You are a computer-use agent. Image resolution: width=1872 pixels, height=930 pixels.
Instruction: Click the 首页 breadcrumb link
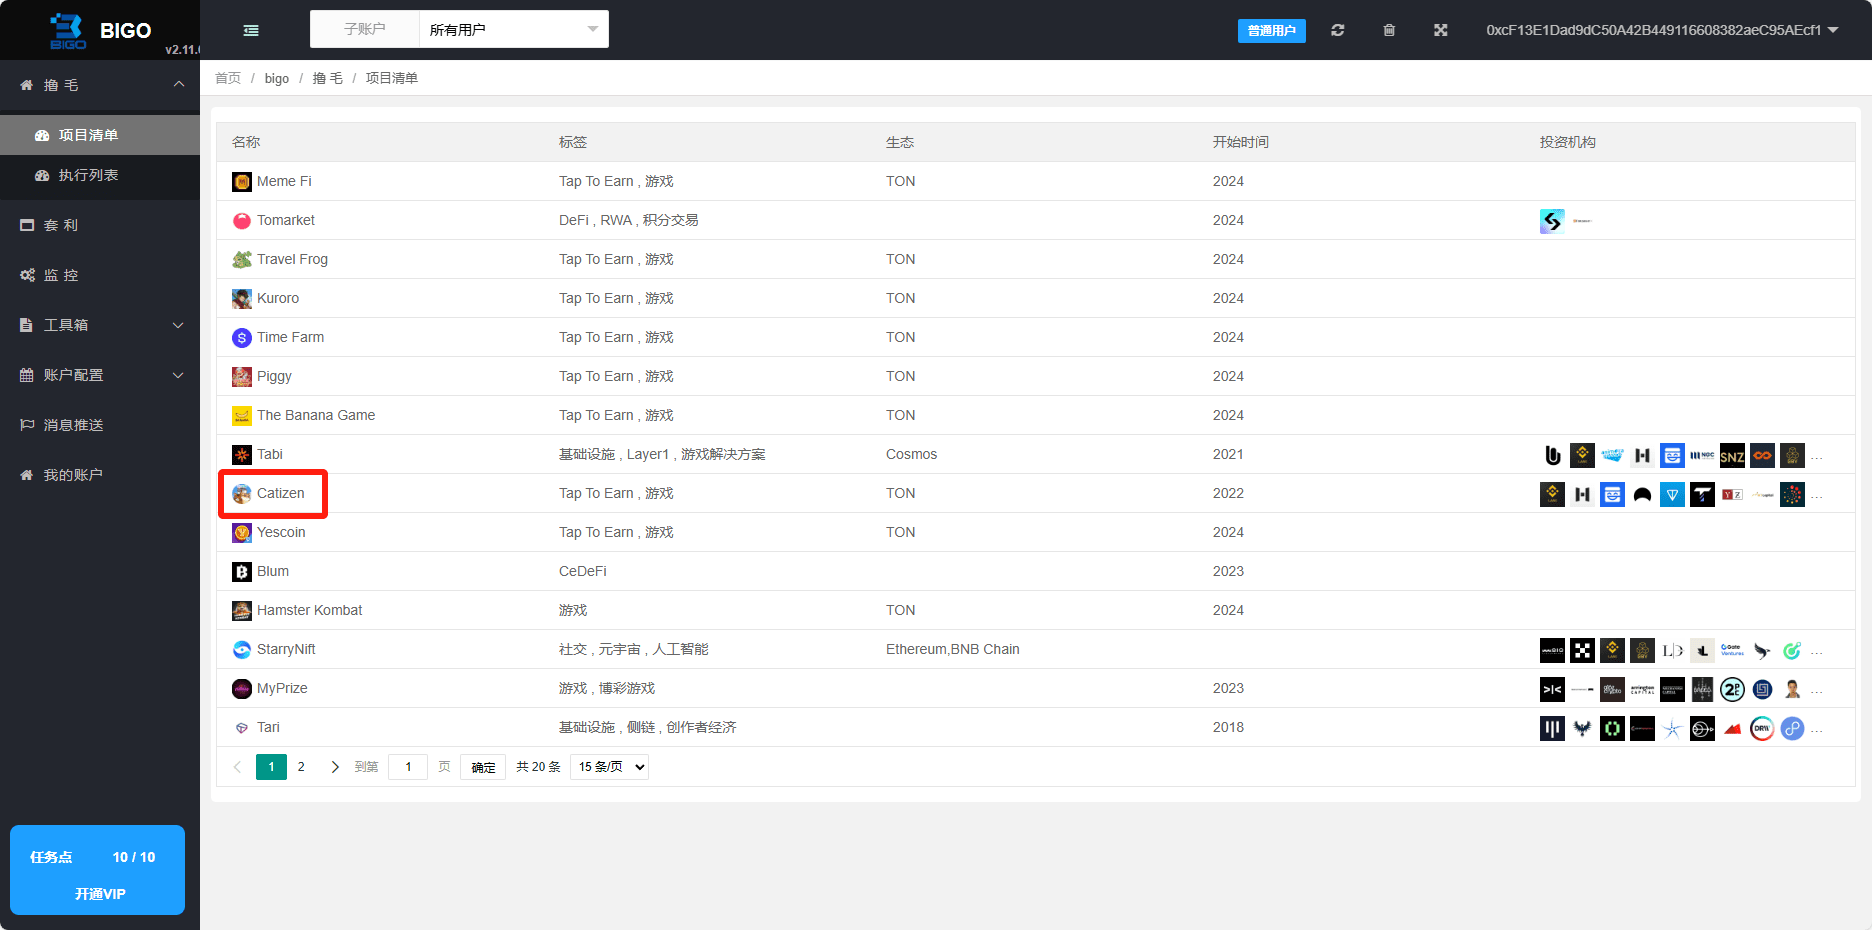tap(228, 78)
